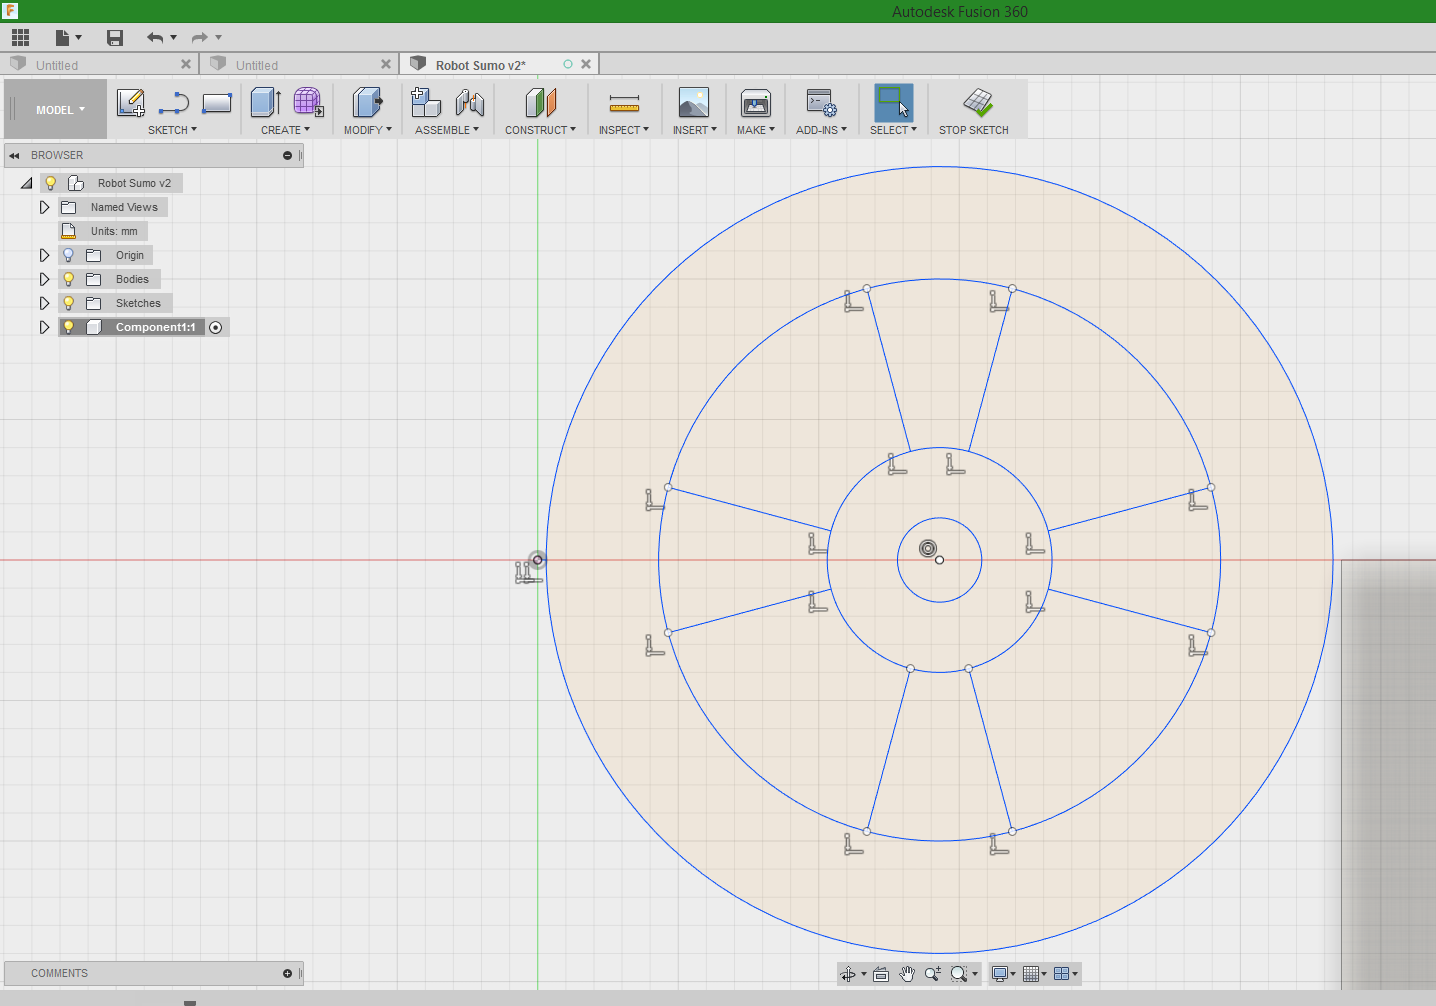Screen dimensions: 1436x1006
Task: Open the Zoom Window tool
Action: [959, 973]
